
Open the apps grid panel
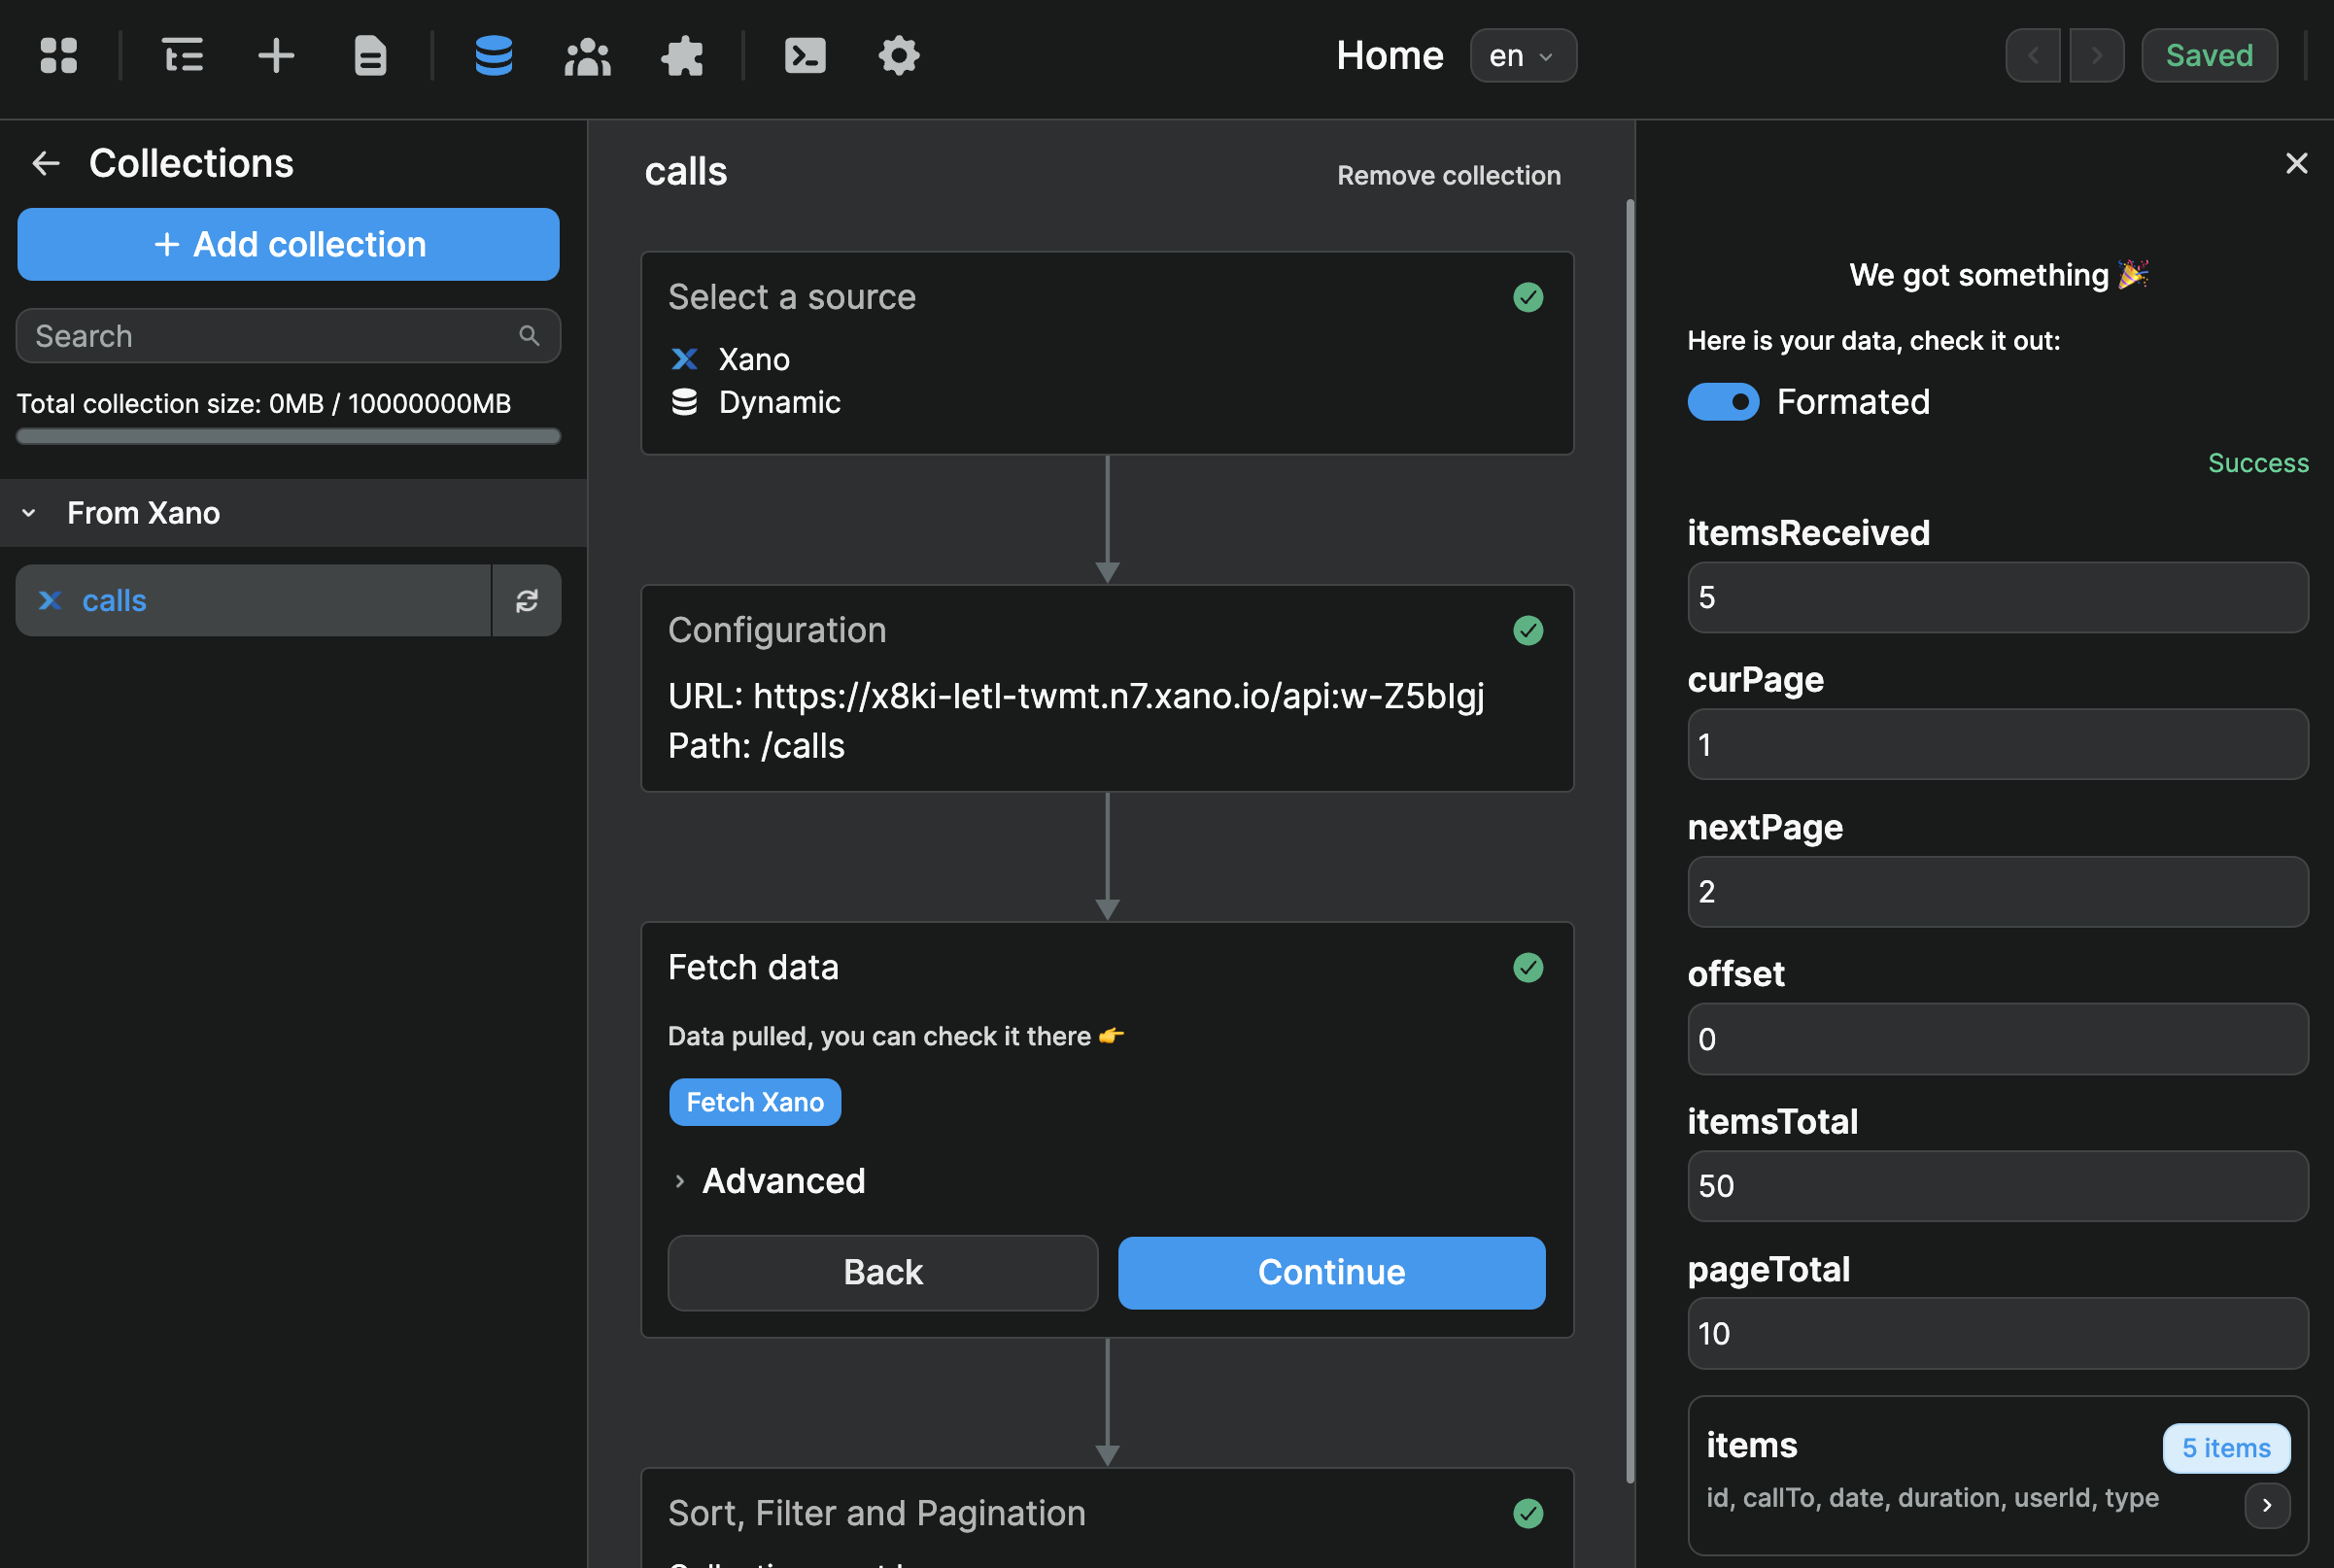click(x=57, y=55)
